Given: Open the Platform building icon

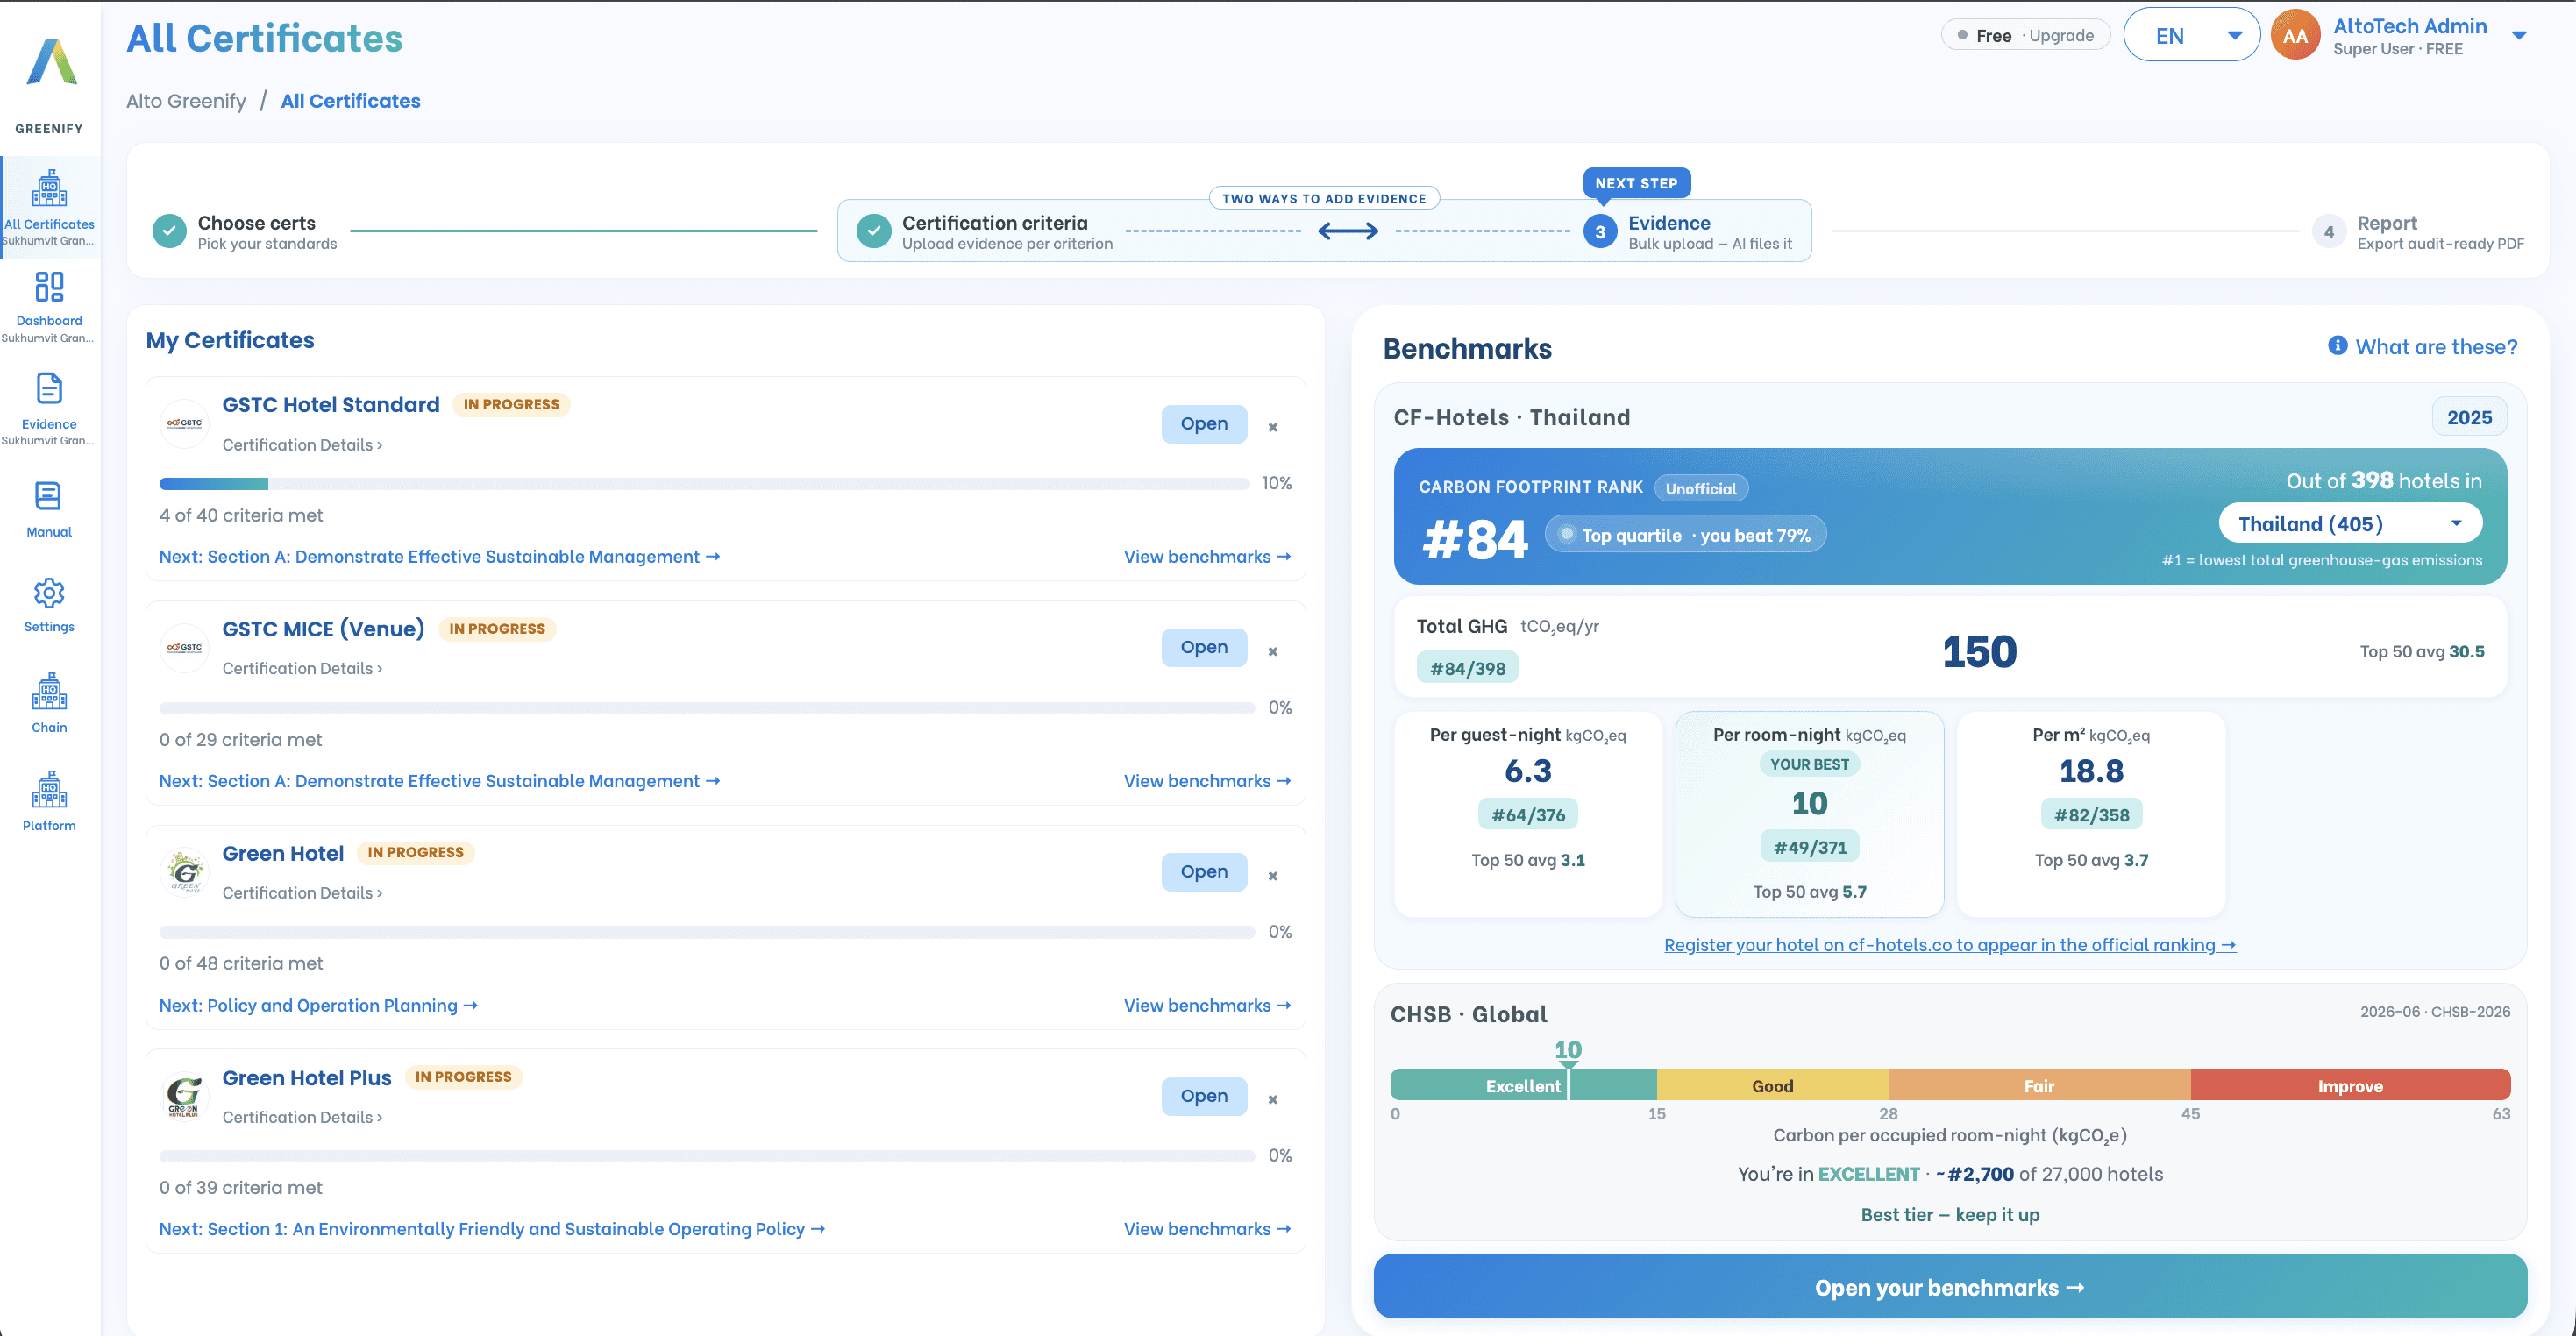Looking at the screenshot, I should [49, 789].
